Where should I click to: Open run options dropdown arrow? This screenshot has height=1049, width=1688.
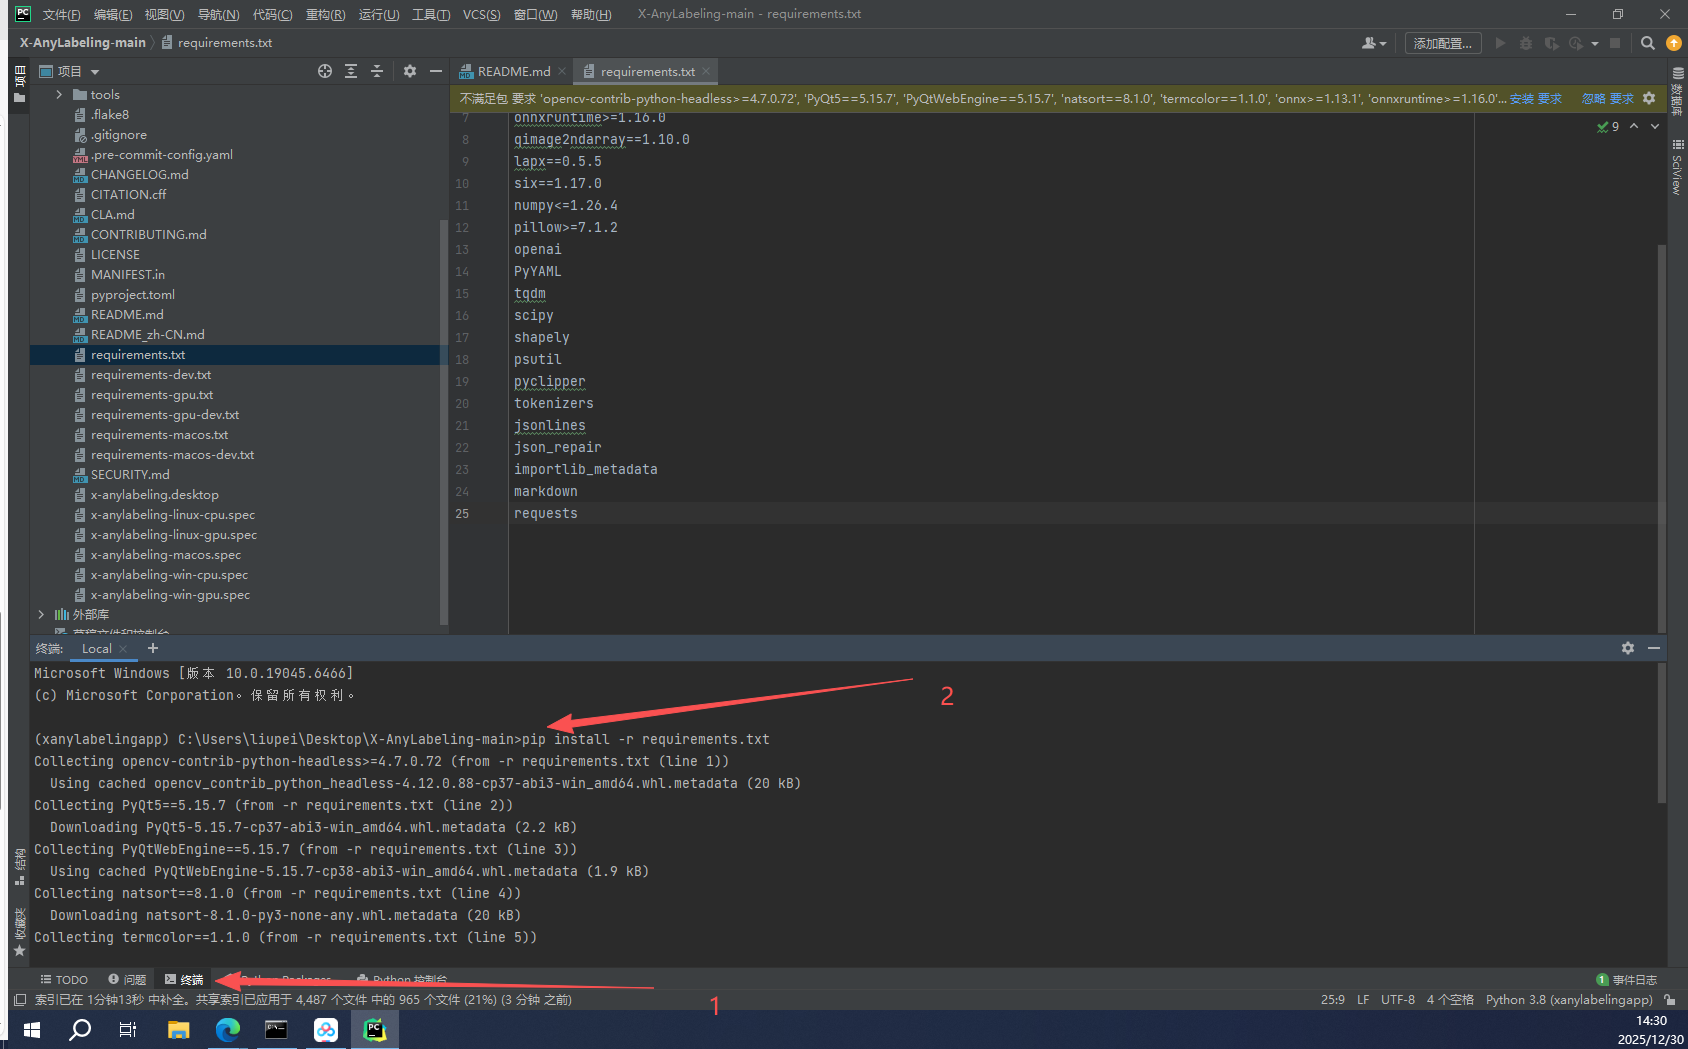1595,43
